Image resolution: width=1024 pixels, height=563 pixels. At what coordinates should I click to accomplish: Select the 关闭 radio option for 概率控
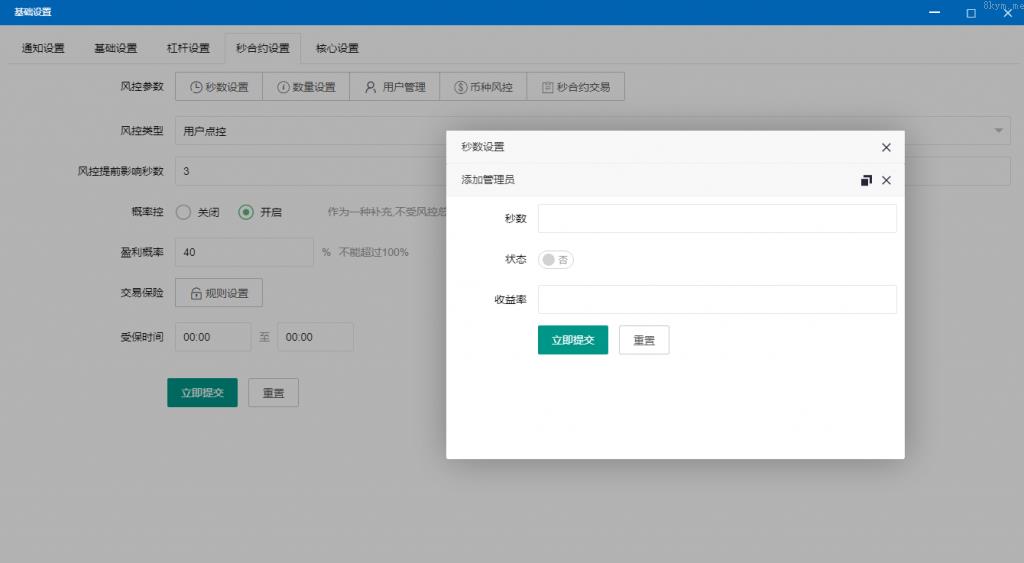coord(183,212)
